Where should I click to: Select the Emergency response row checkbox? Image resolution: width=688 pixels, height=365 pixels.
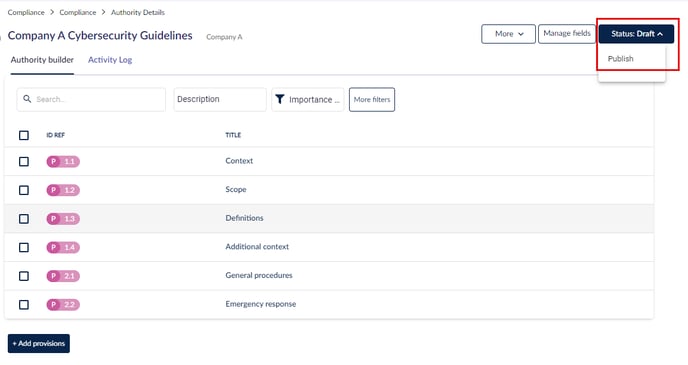24,304
